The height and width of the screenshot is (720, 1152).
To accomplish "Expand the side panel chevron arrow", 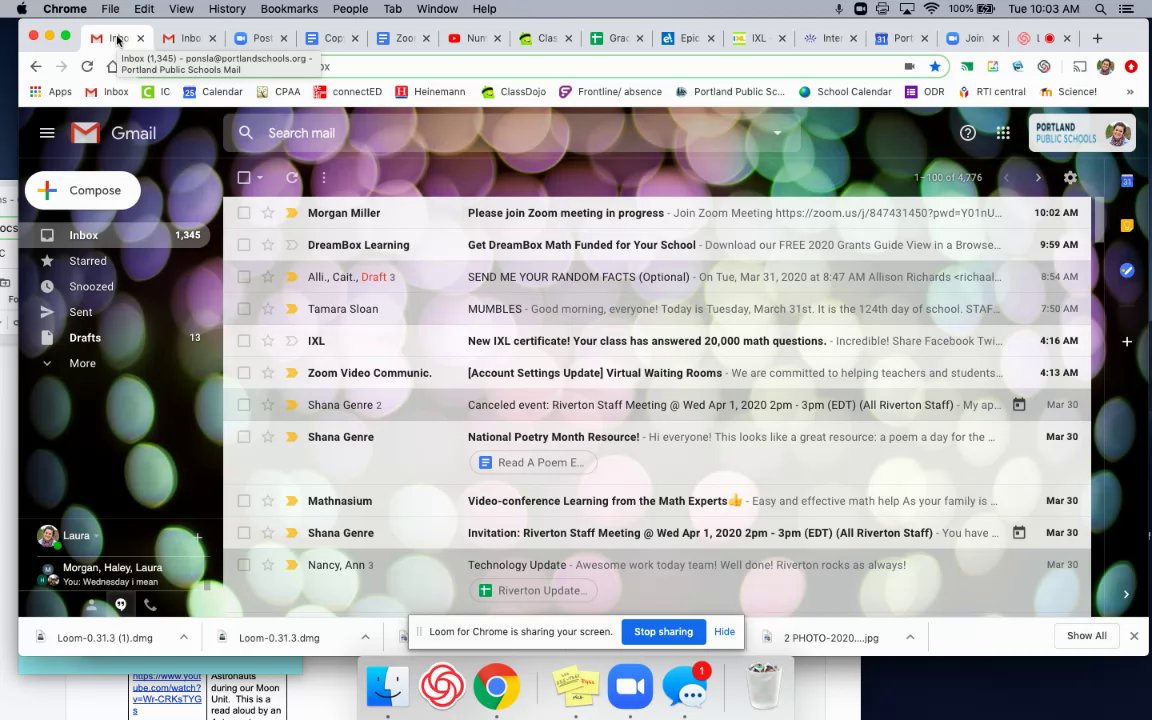I will pyautogui.click(x=1126, y=594).
